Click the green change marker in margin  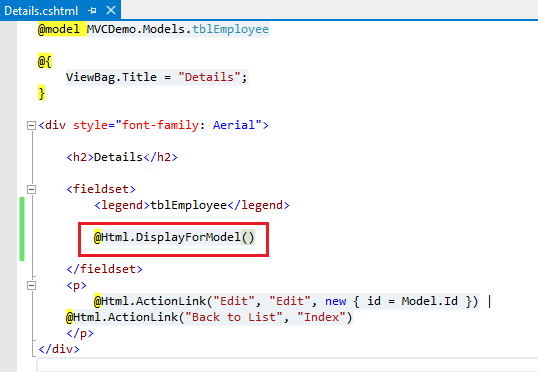pos(22,229)
